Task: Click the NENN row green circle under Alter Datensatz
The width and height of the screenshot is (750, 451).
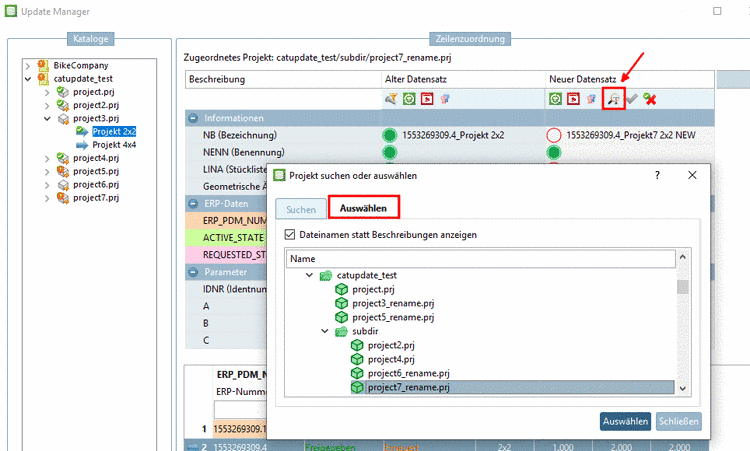Action: point(390,153)
